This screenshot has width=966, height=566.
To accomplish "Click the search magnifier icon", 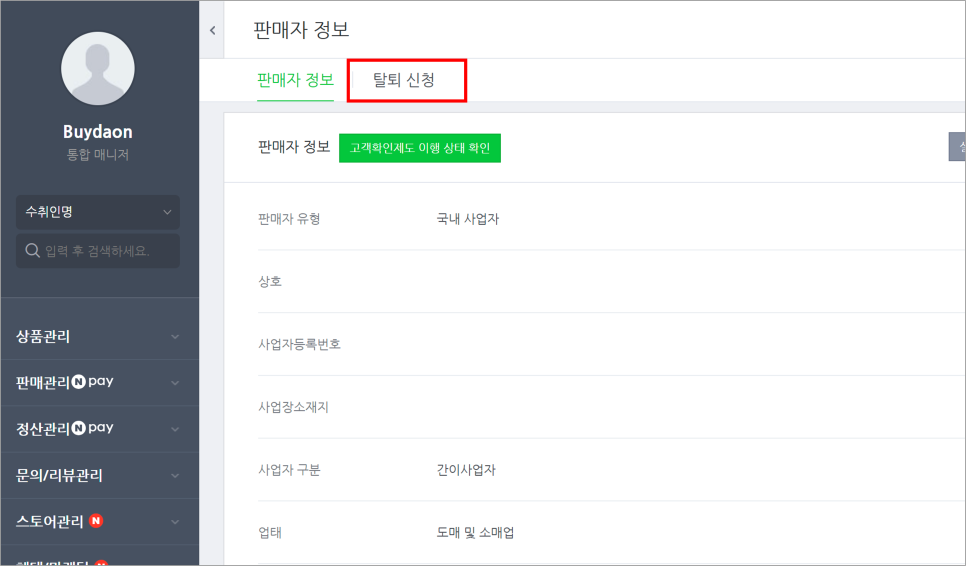I will pyautogui.click(x=32, y=250).
